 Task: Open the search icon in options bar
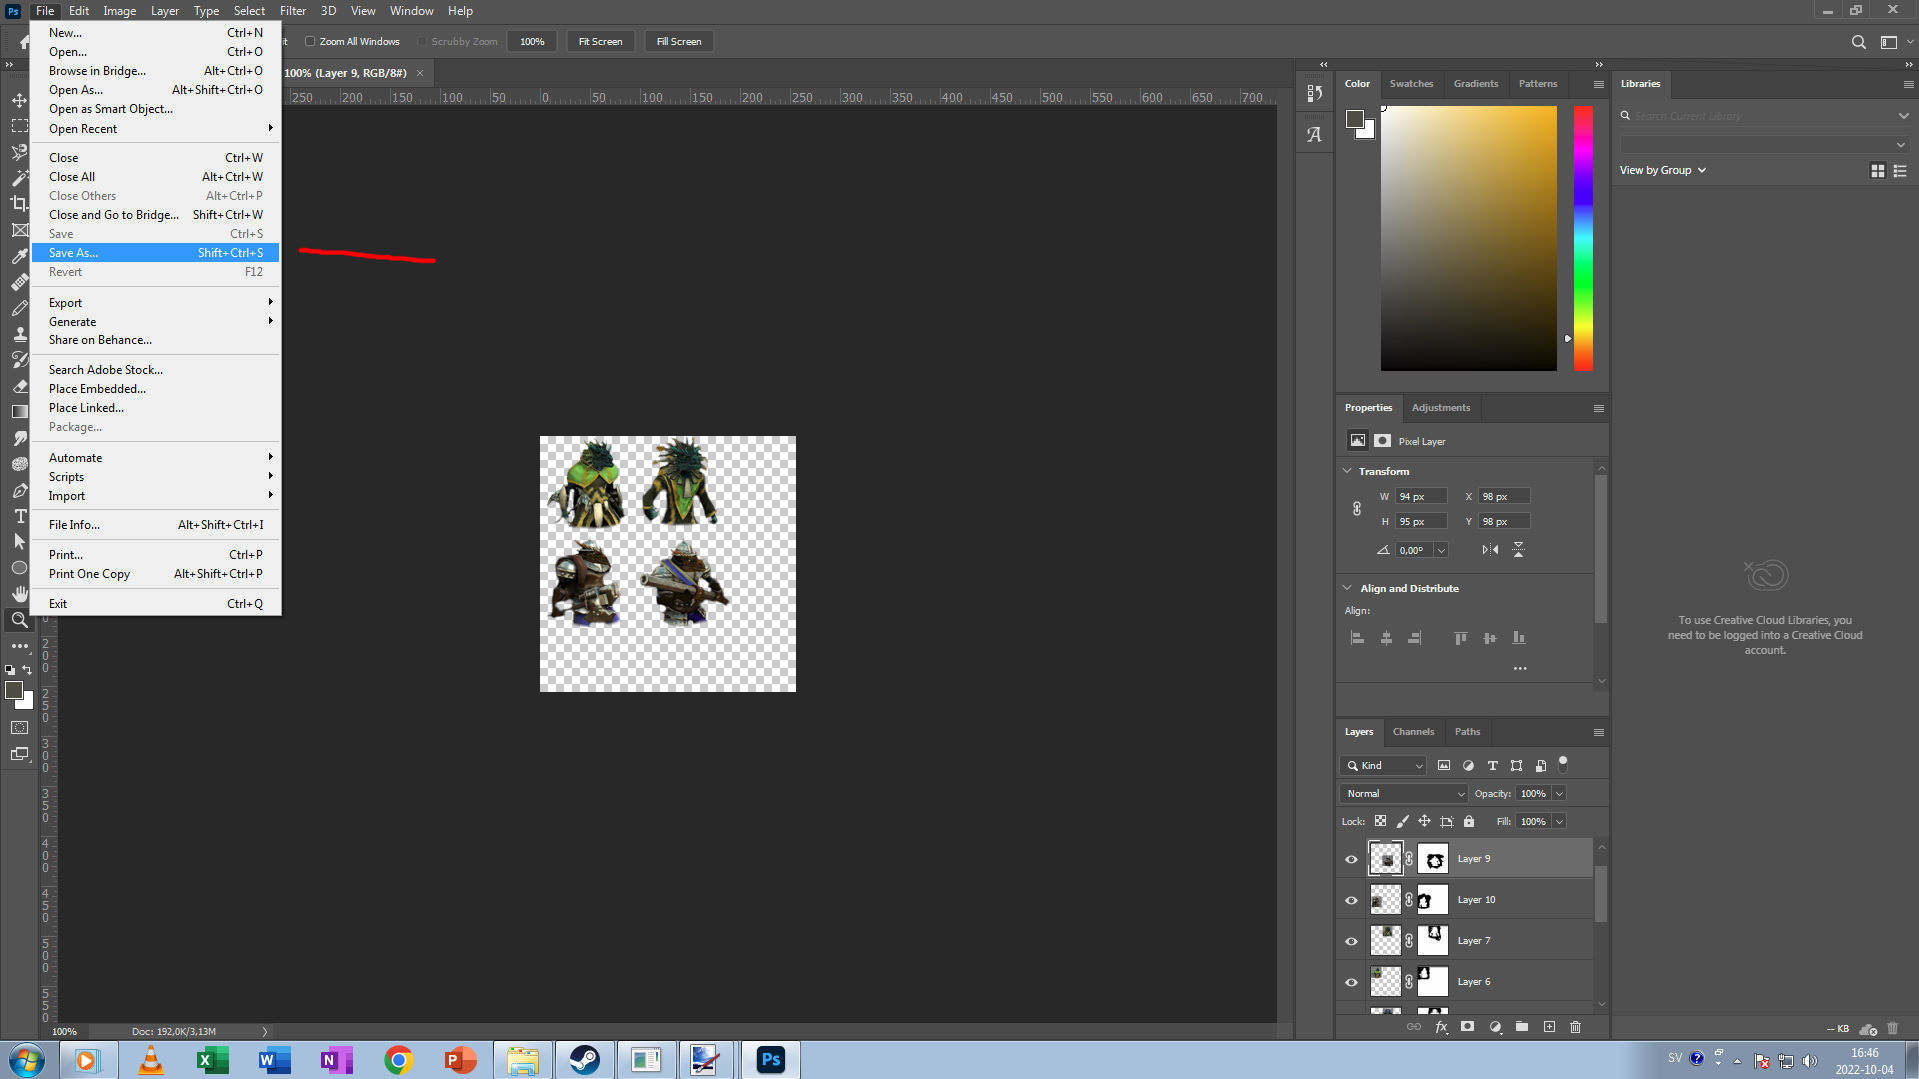[x=1858, y=42]
